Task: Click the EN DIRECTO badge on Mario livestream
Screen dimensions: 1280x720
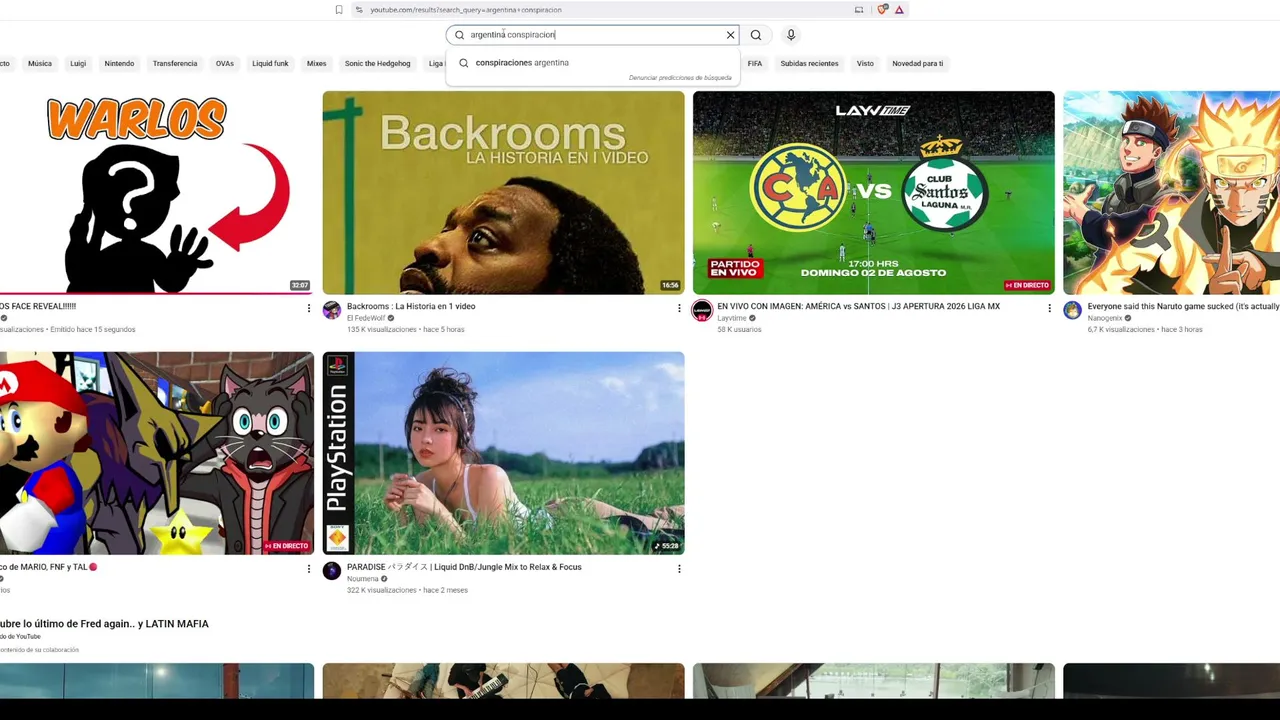Action: click(x=287, y=546)
